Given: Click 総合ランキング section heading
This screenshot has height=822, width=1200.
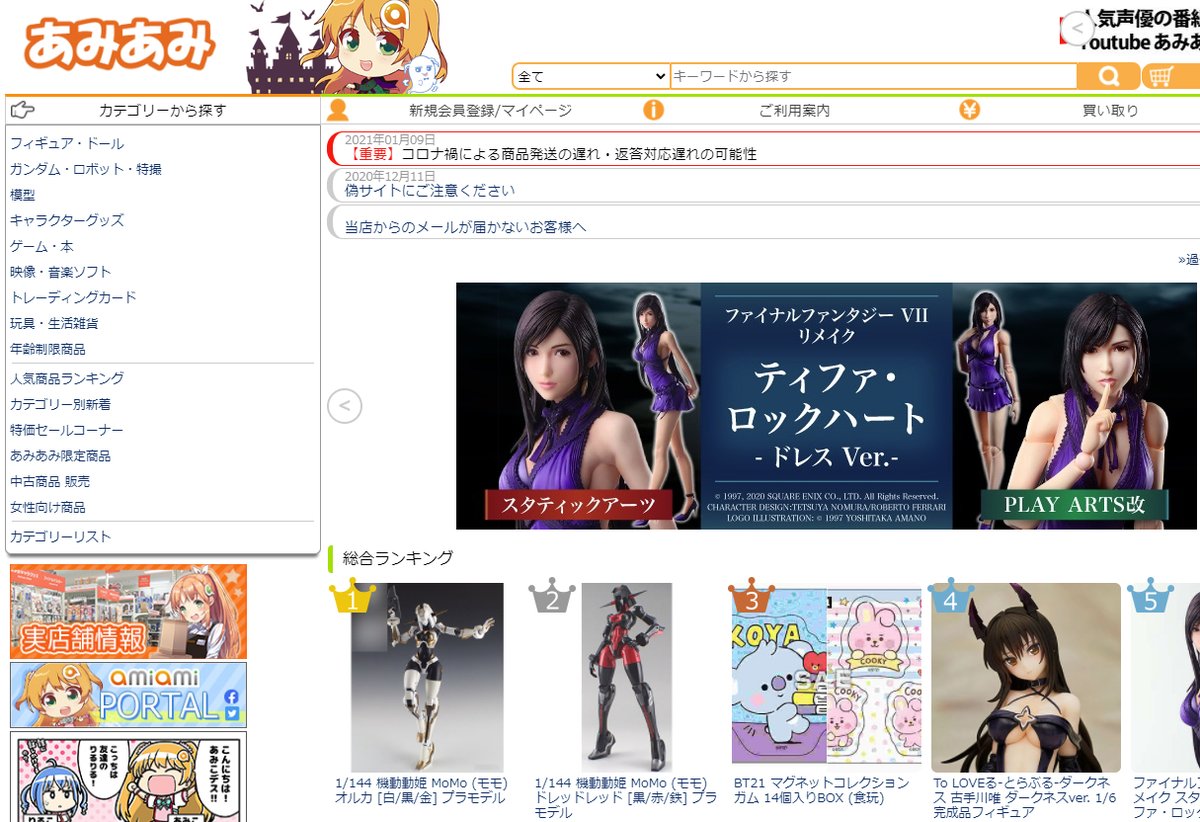Looking at the screenshot, I should coord(398,558).
